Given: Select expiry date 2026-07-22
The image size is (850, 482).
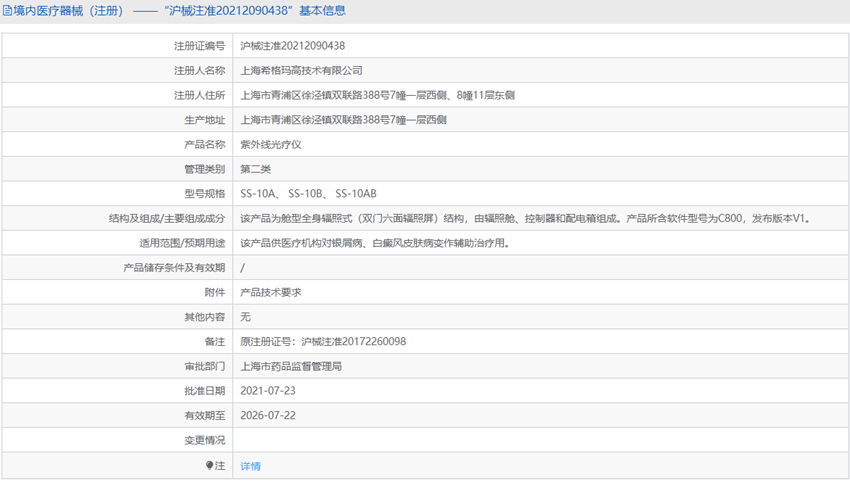Looking at the screenshot, I should tap(268, 415).
